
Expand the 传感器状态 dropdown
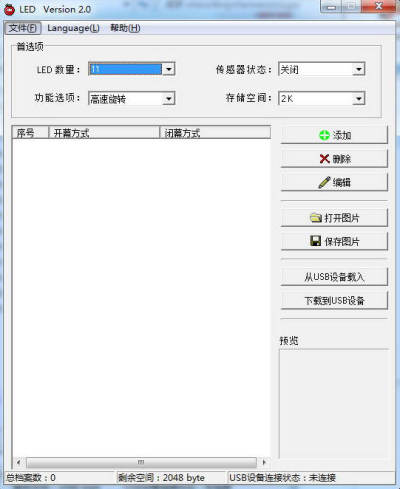359,69
